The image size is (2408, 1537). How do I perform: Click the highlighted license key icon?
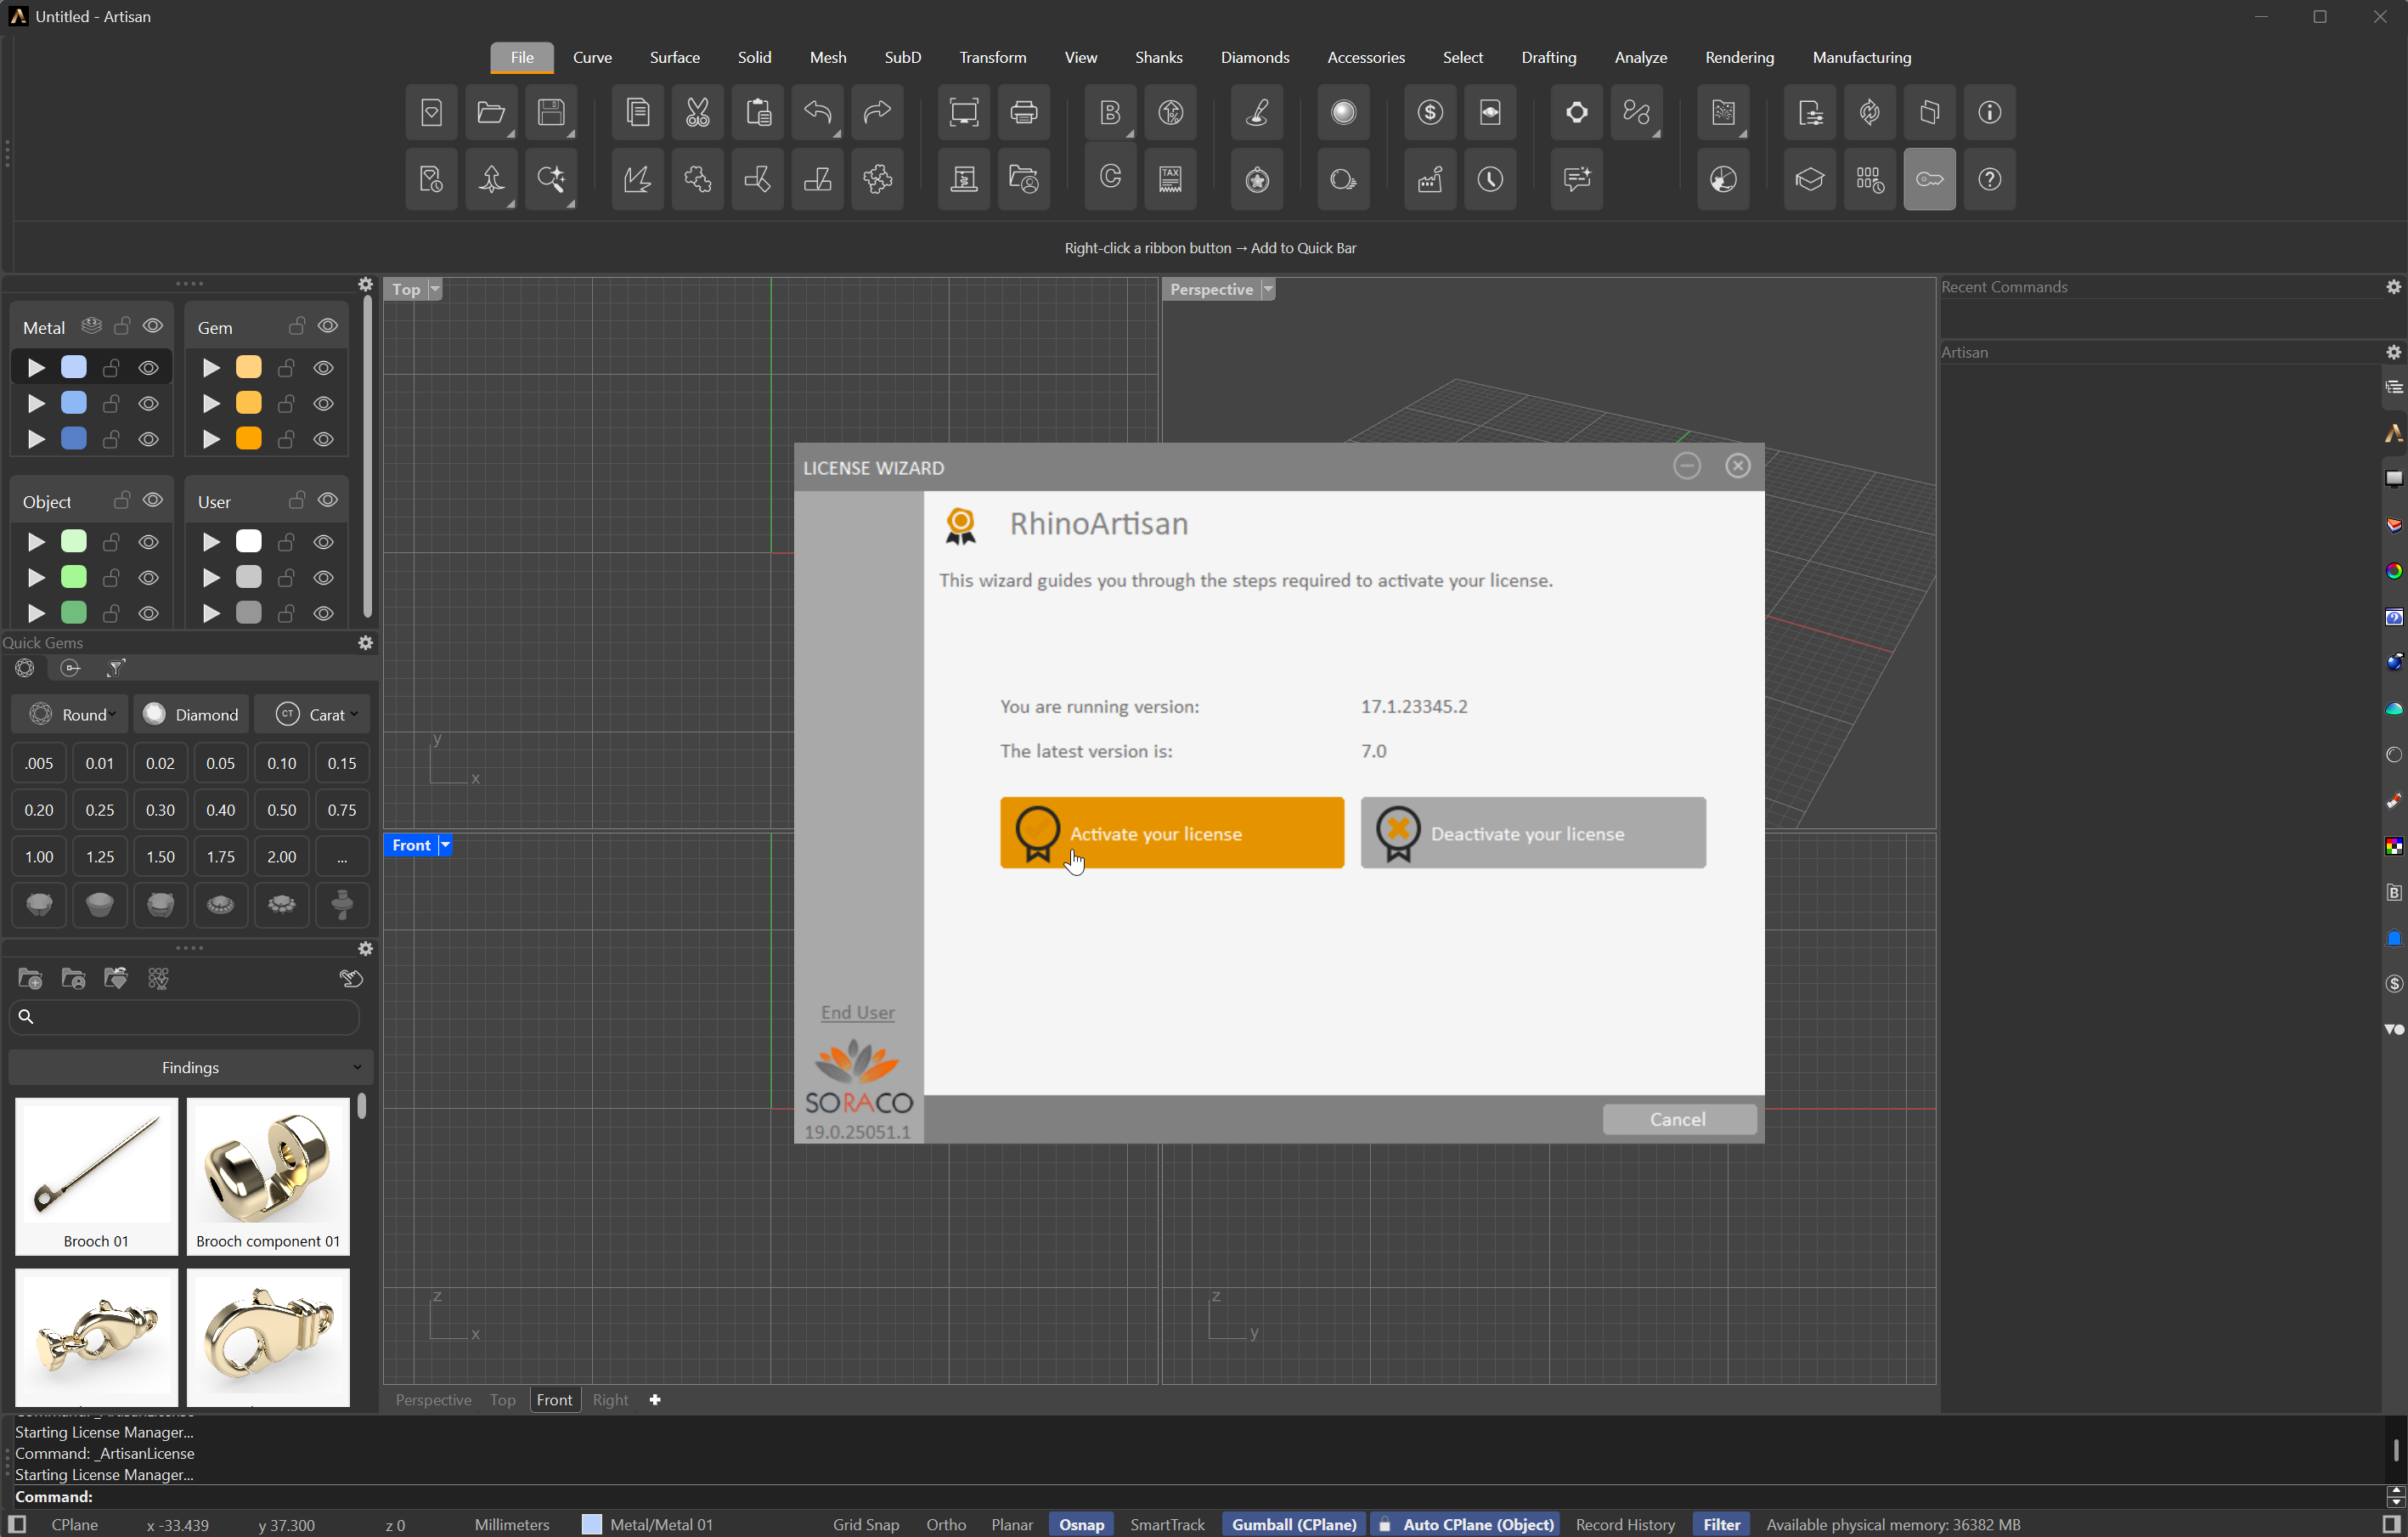click(x=1929, y=179)
